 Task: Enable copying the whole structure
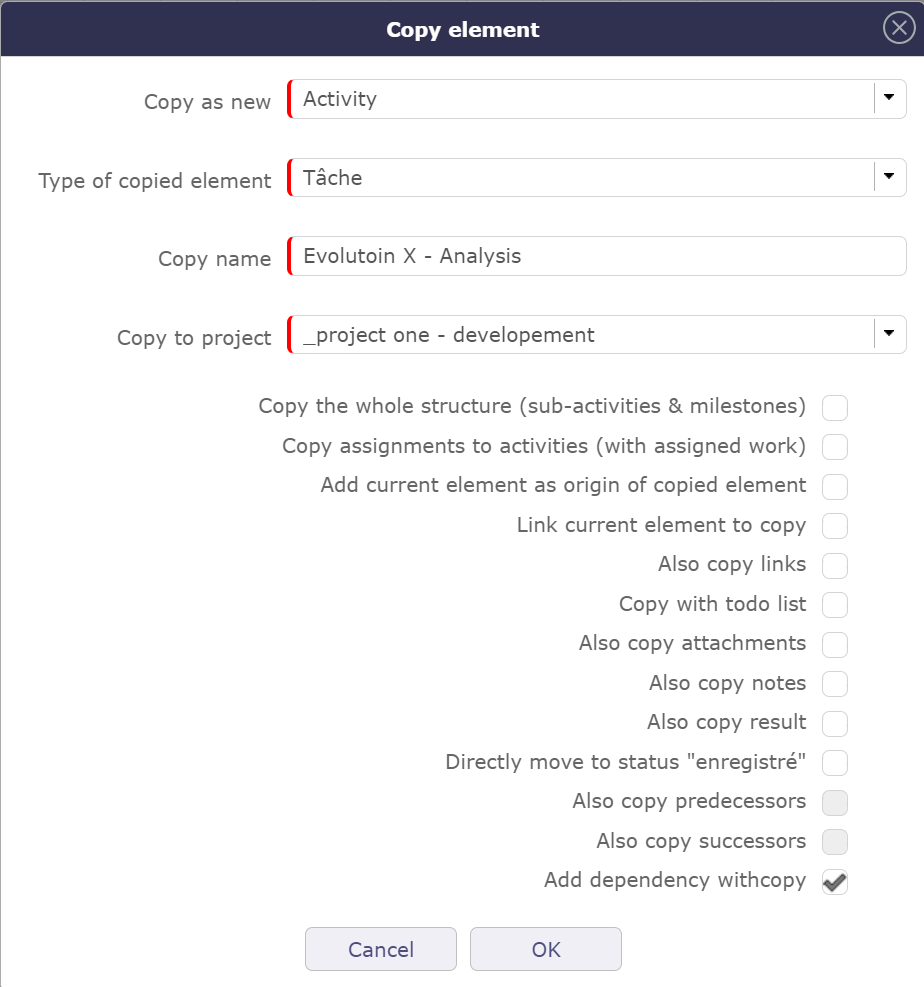834,407
